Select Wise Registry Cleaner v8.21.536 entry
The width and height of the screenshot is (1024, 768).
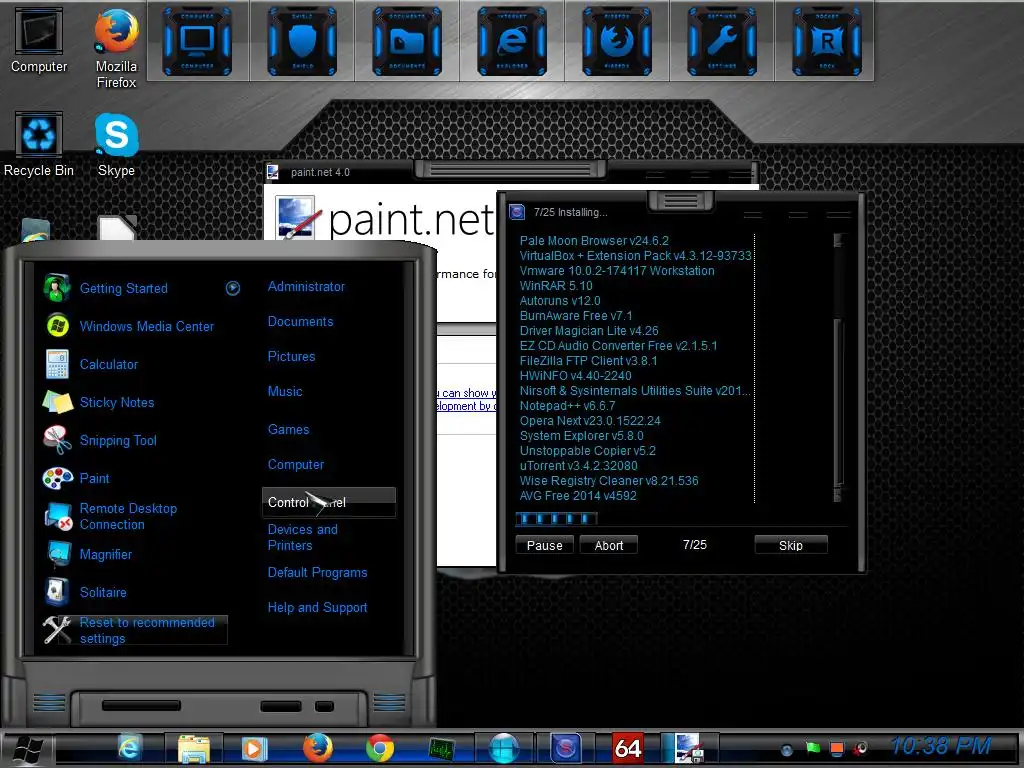click(x=609, y=481)
